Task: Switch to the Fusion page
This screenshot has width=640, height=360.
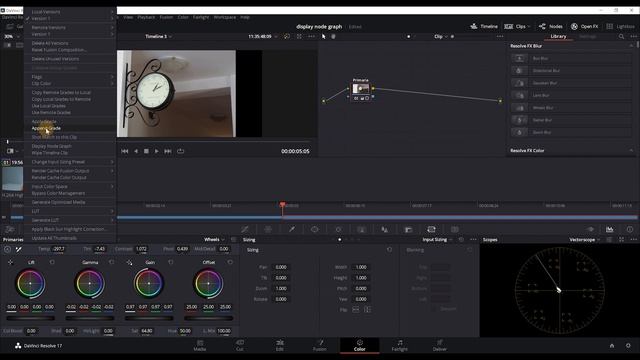Action: 320,345
